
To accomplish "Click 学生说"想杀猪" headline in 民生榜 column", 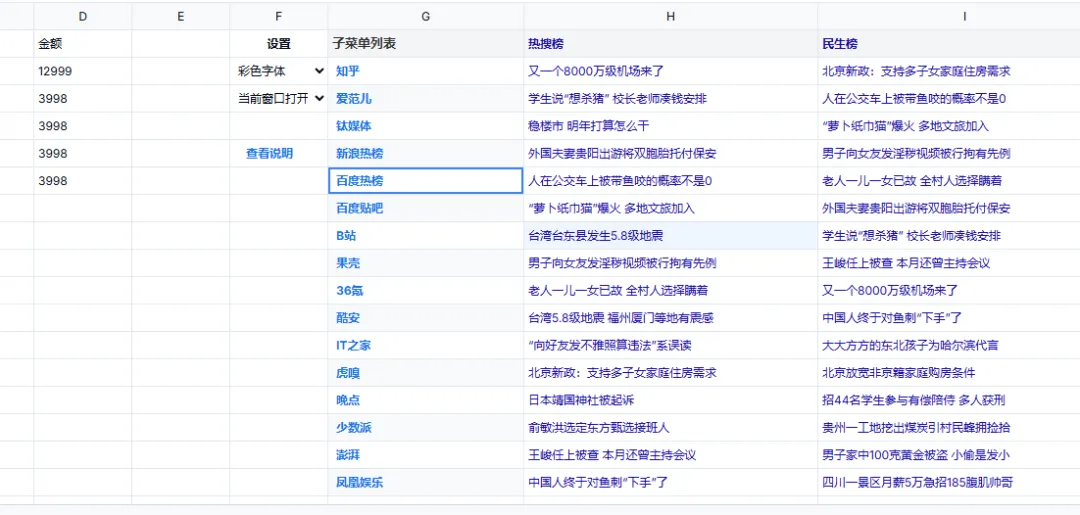I will point(911,235).
